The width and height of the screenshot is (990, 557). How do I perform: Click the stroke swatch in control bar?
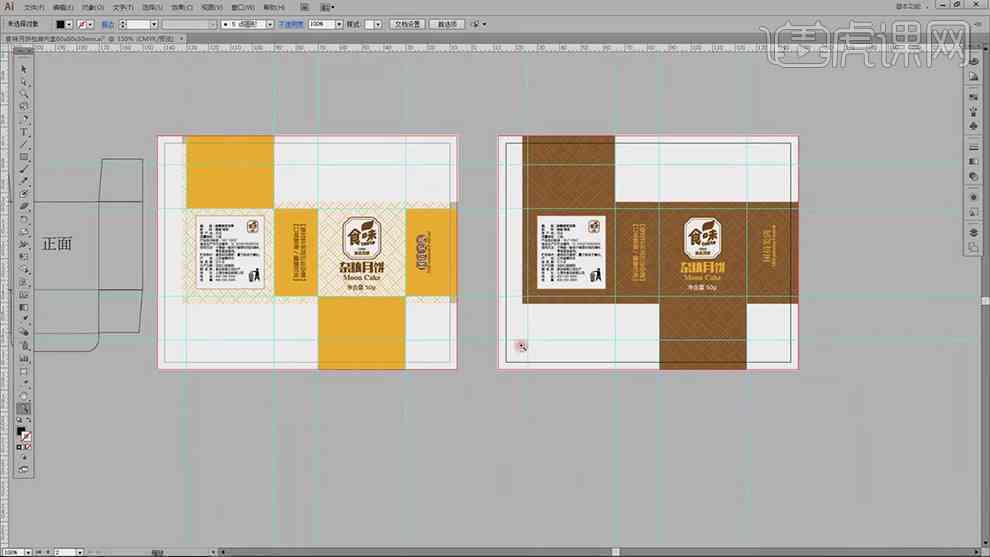(x=82, y=24)
